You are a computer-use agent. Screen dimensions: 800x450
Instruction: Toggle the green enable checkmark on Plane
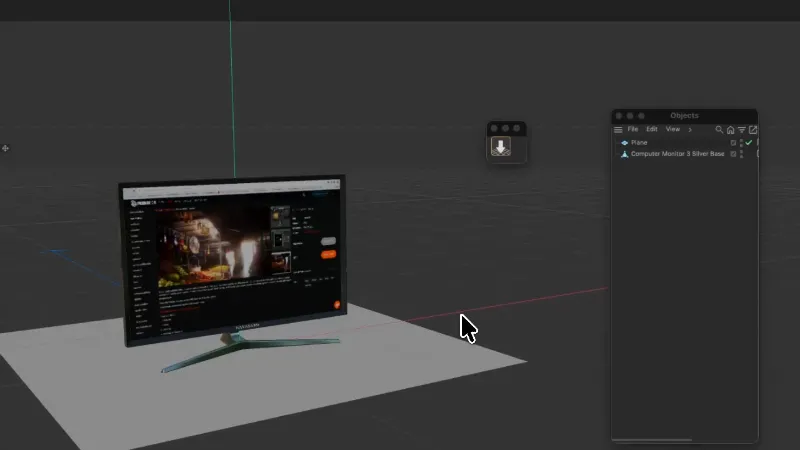tap(748, 142)
